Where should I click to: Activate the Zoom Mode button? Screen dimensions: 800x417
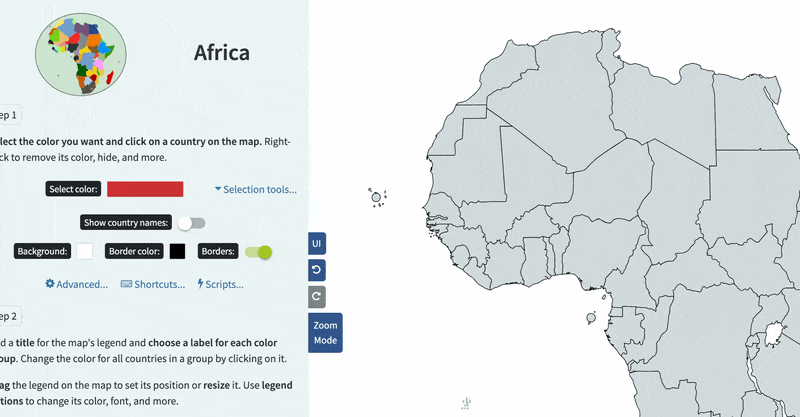point(326,333)
